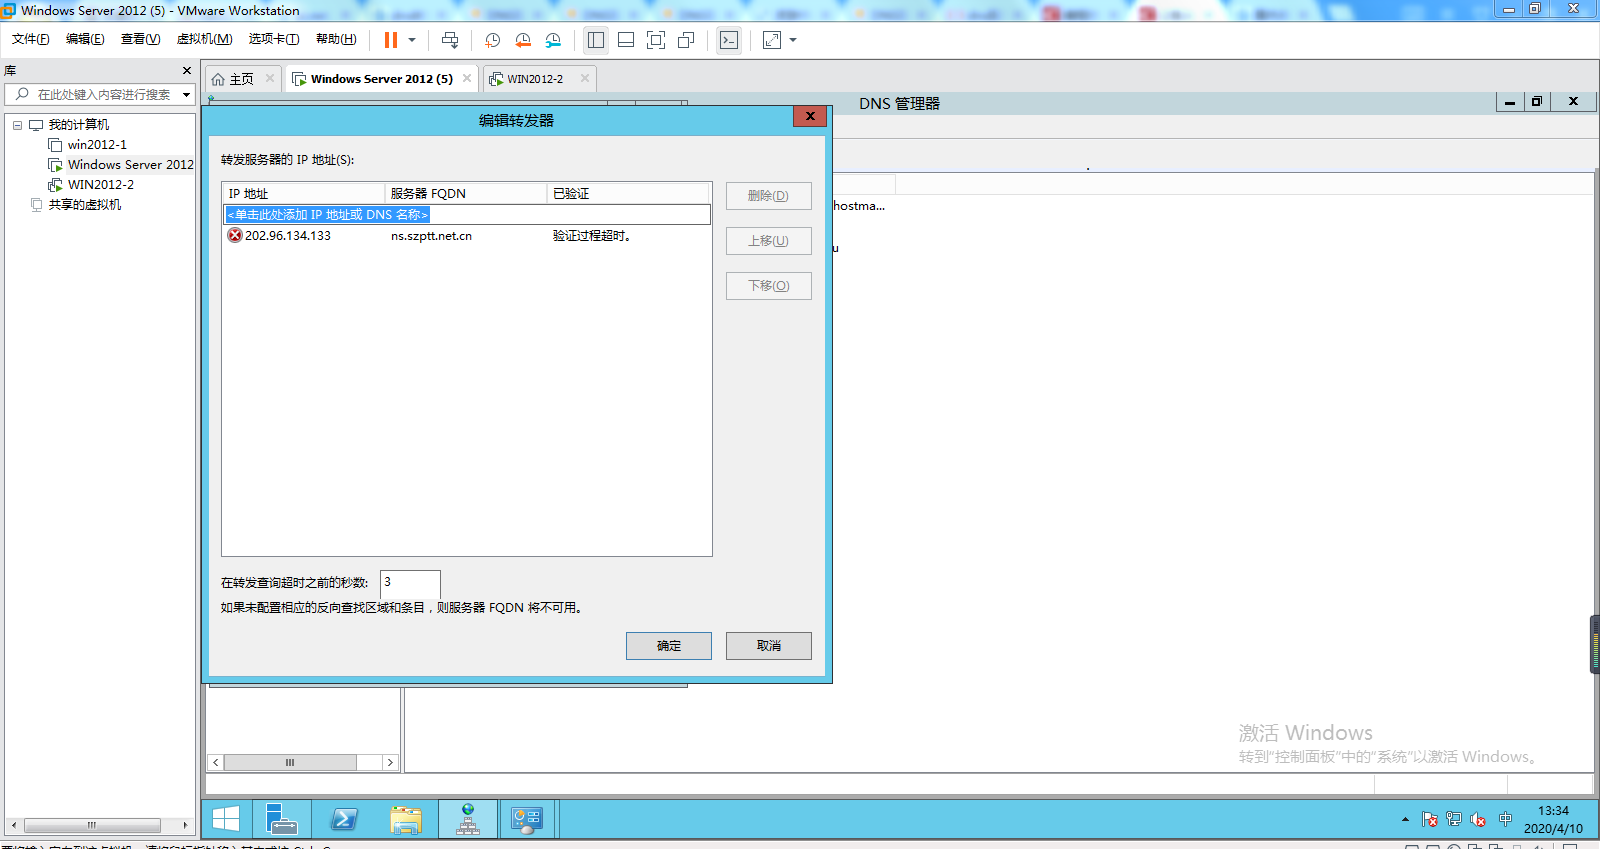Click the ns.szptt.net.cn FQDN cell
Screen dimensions: 1600x849
(431, 236)
